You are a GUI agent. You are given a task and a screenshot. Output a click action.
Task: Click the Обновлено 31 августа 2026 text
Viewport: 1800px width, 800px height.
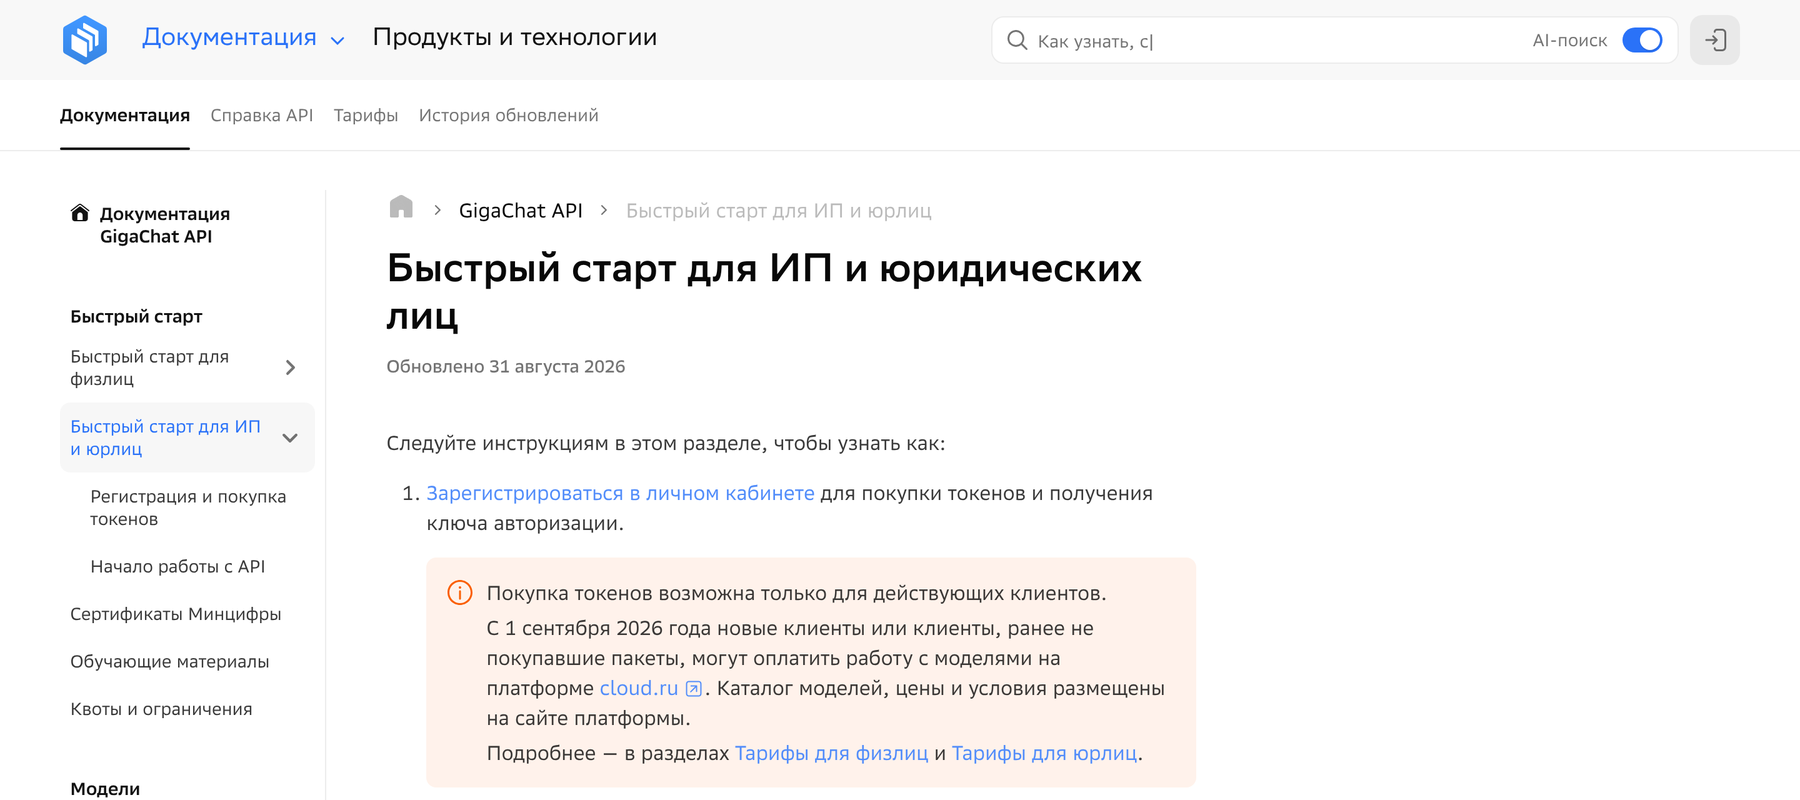click(506, 367)
